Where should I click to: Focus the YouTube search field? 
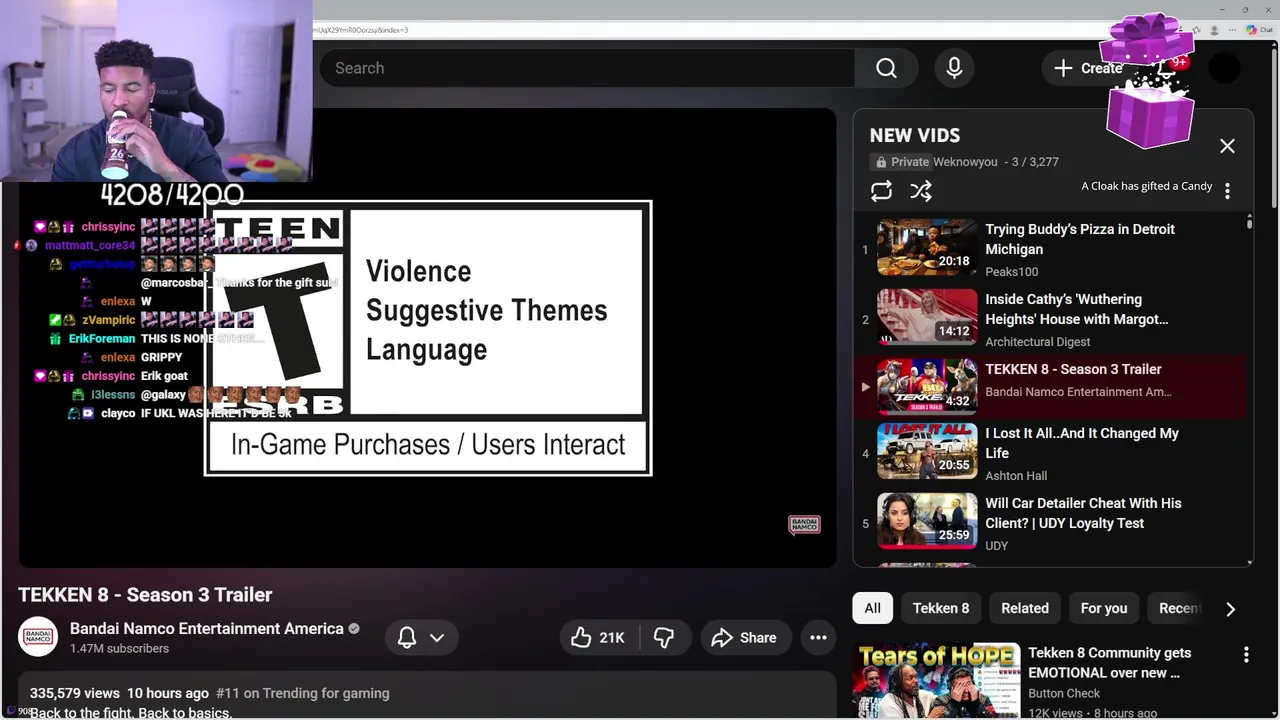[x=588, y=68]
